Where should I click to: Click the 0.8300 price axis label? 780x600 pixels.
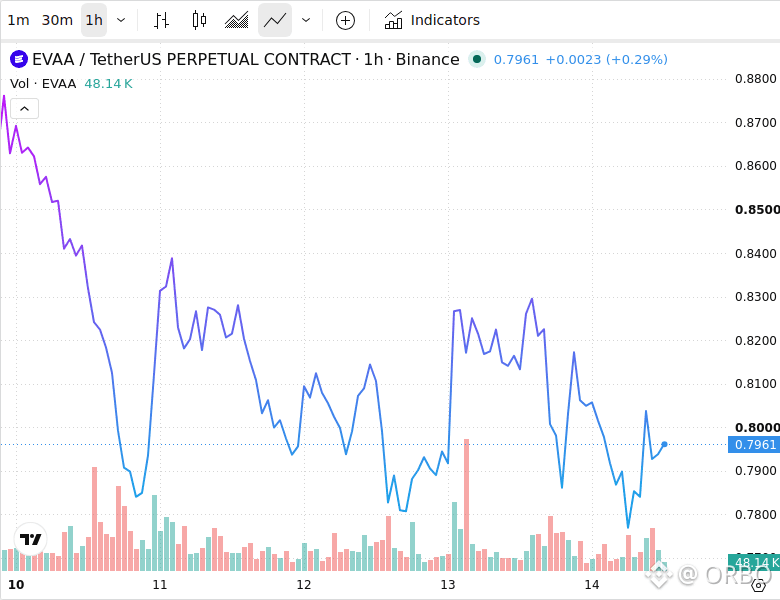755,297
